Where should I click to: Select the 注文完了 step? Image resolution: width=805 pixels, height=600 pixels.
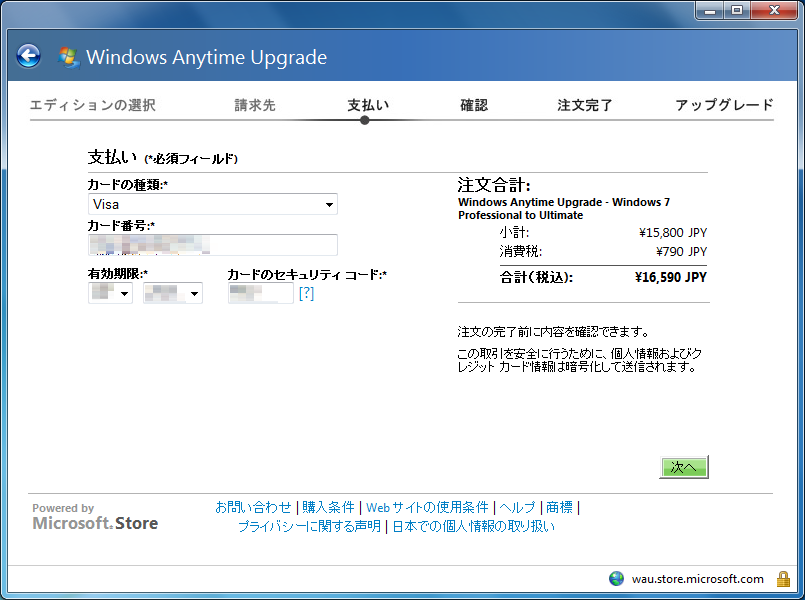click(585, 105)
